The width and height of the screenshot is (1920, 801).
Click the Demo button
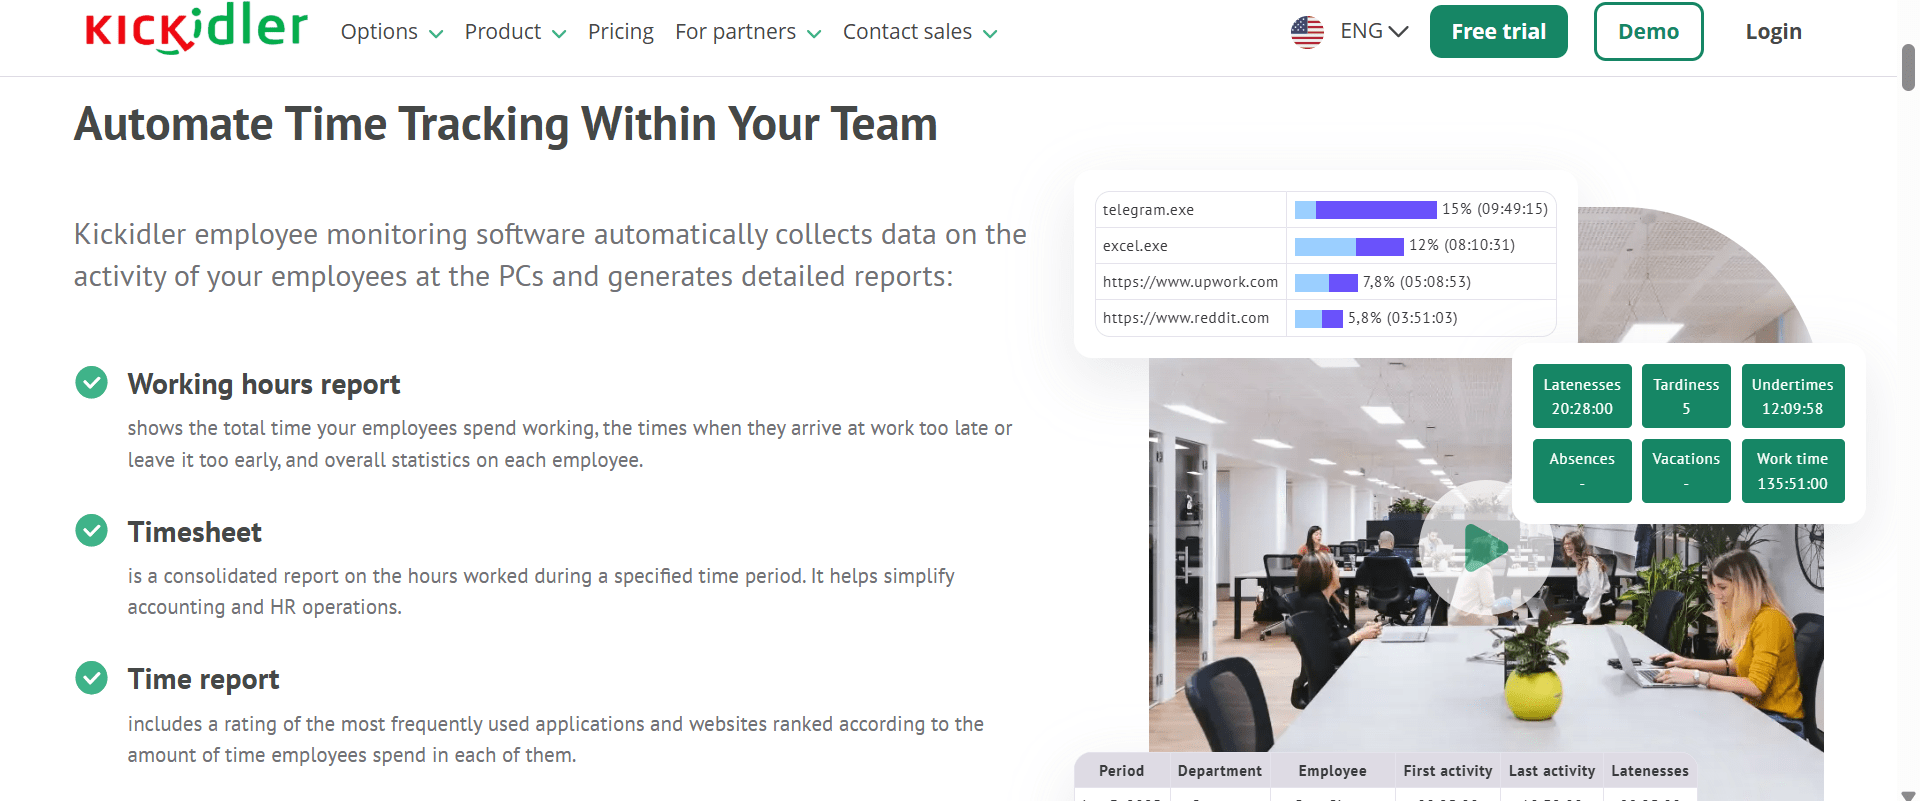tap(1649, 32)
